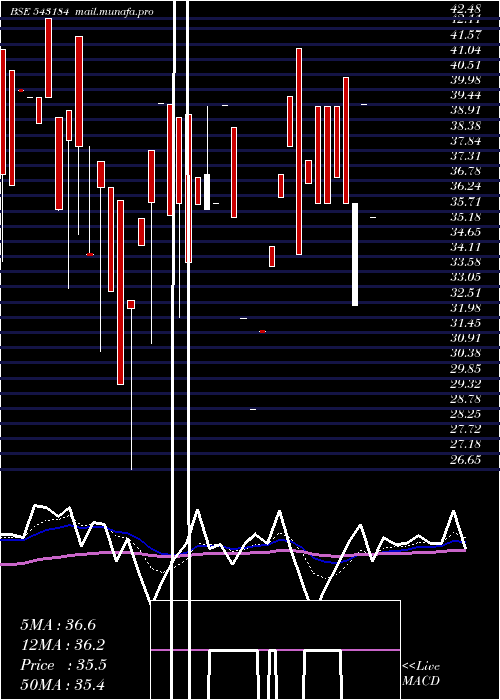This screenshot has width=500, height=700.
Task: Click the 5MA : 36.6 readout
Action: click(x=58, y=625)
